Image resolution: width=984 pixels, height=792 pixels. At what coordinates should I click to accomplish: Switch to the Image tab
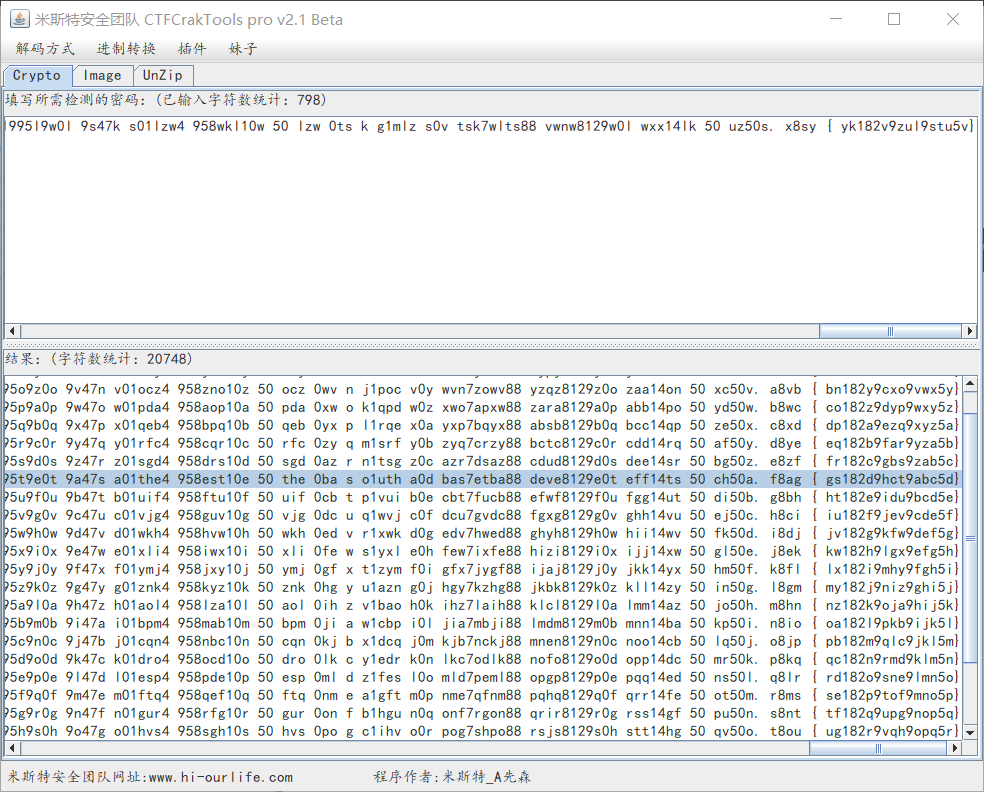tap(102, 75)
